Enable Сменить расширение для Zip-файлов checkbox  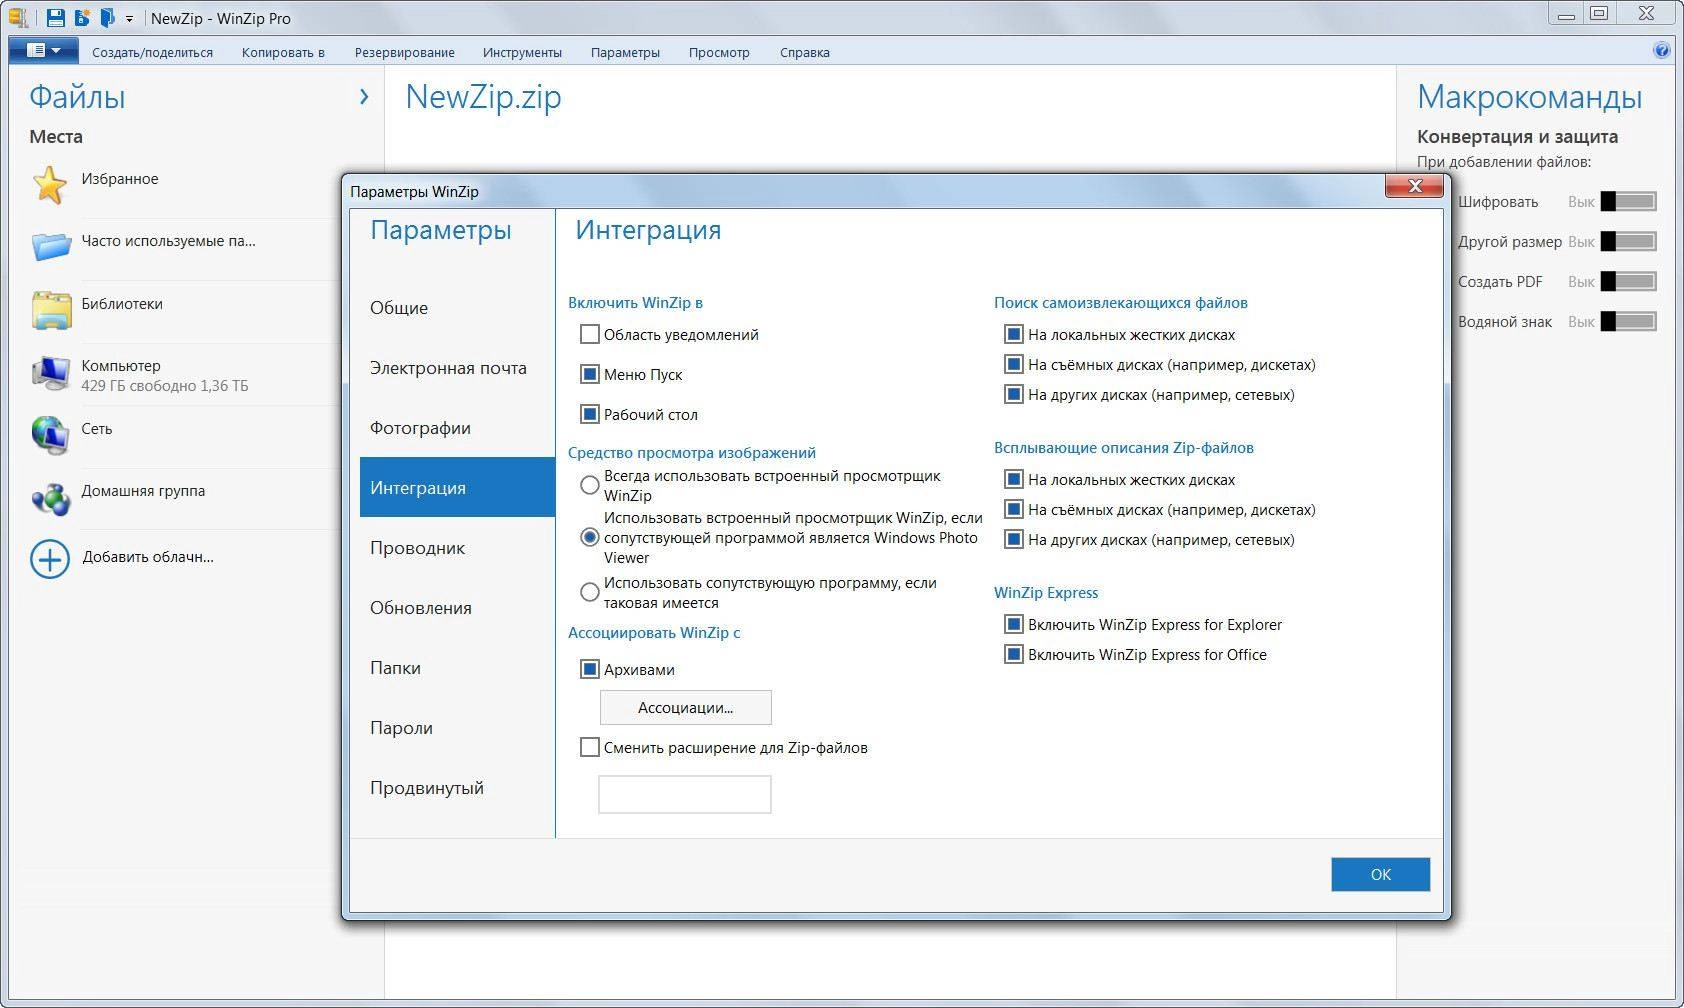[590, 747]
